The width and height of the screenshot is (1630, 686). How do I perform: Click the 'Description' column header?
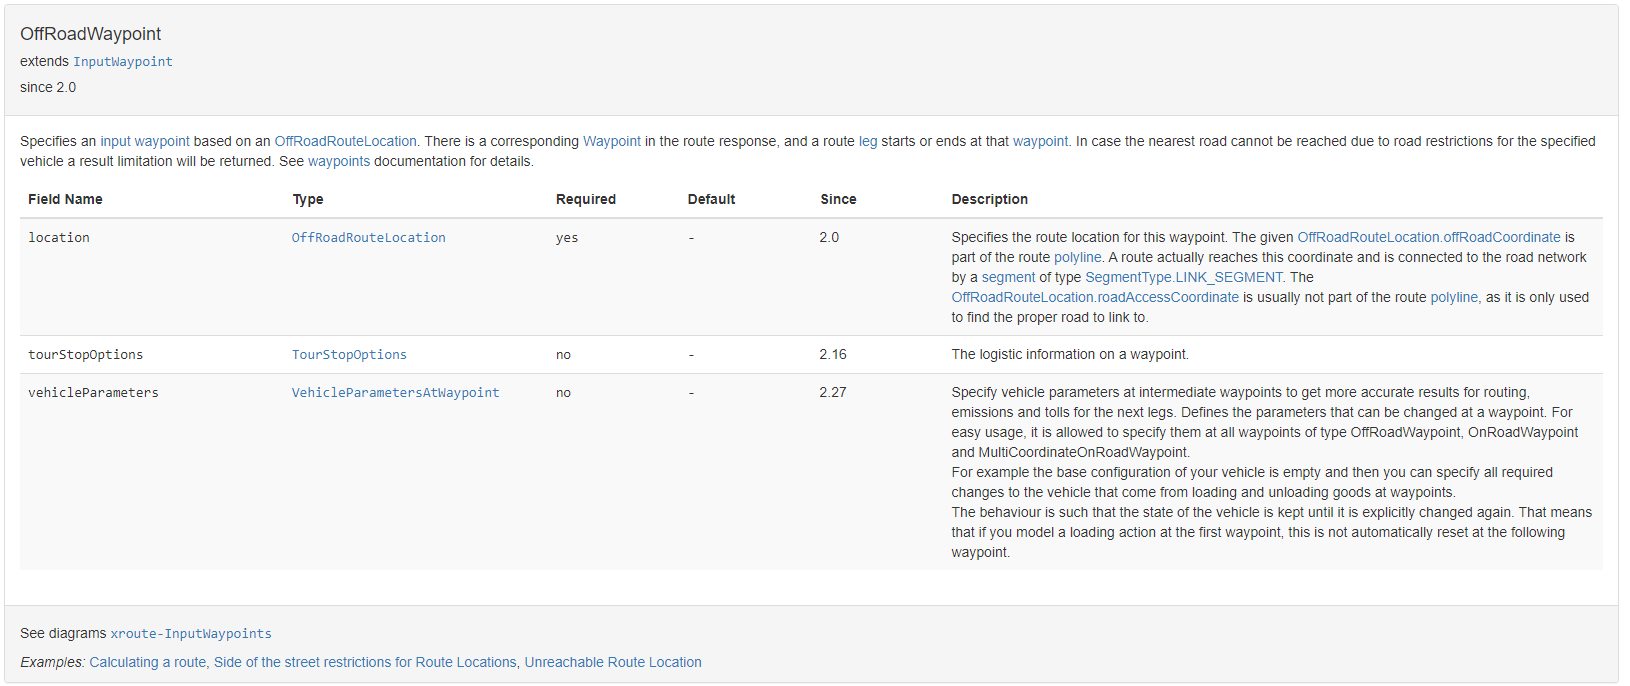point(989,199)
